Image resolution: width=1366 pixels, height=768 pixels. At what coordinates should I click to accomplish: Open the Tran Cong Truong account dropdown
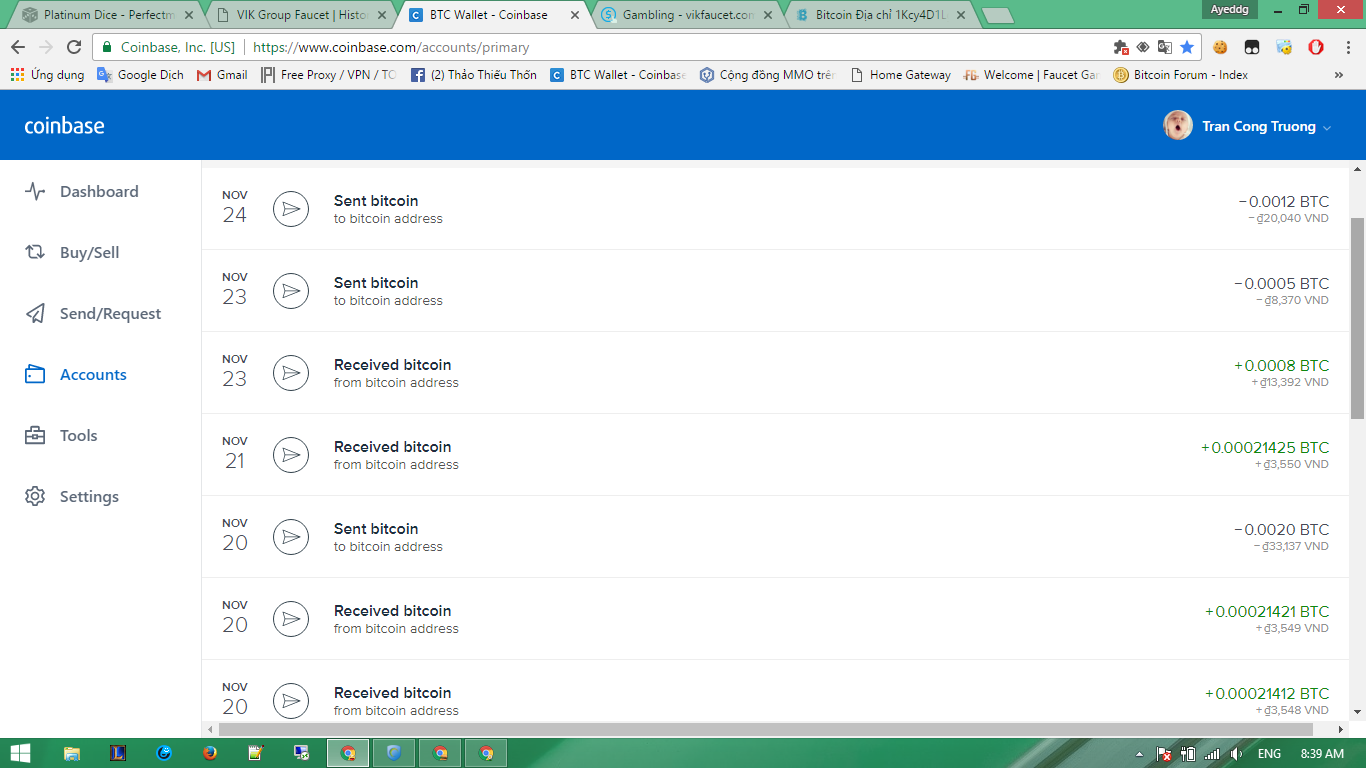coord(1267,126)
